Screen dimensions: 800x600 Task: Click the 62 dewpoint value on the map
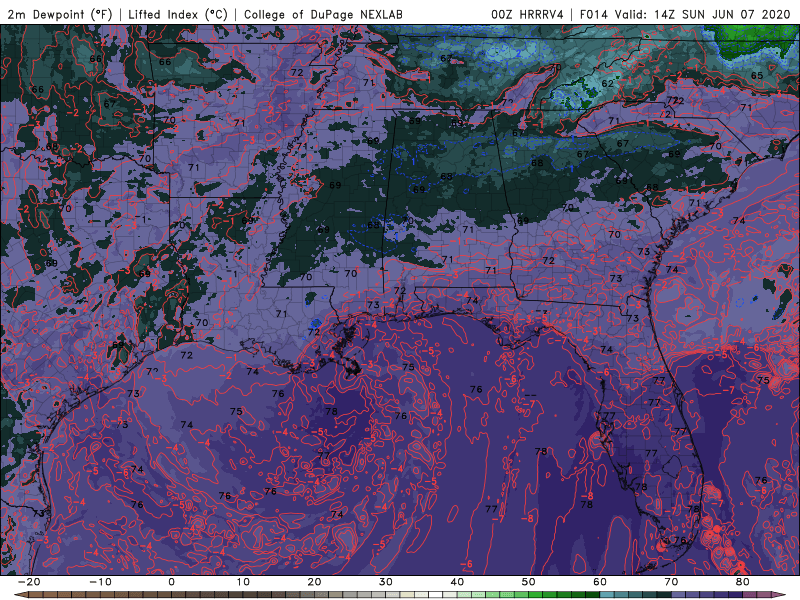point(607,83)
